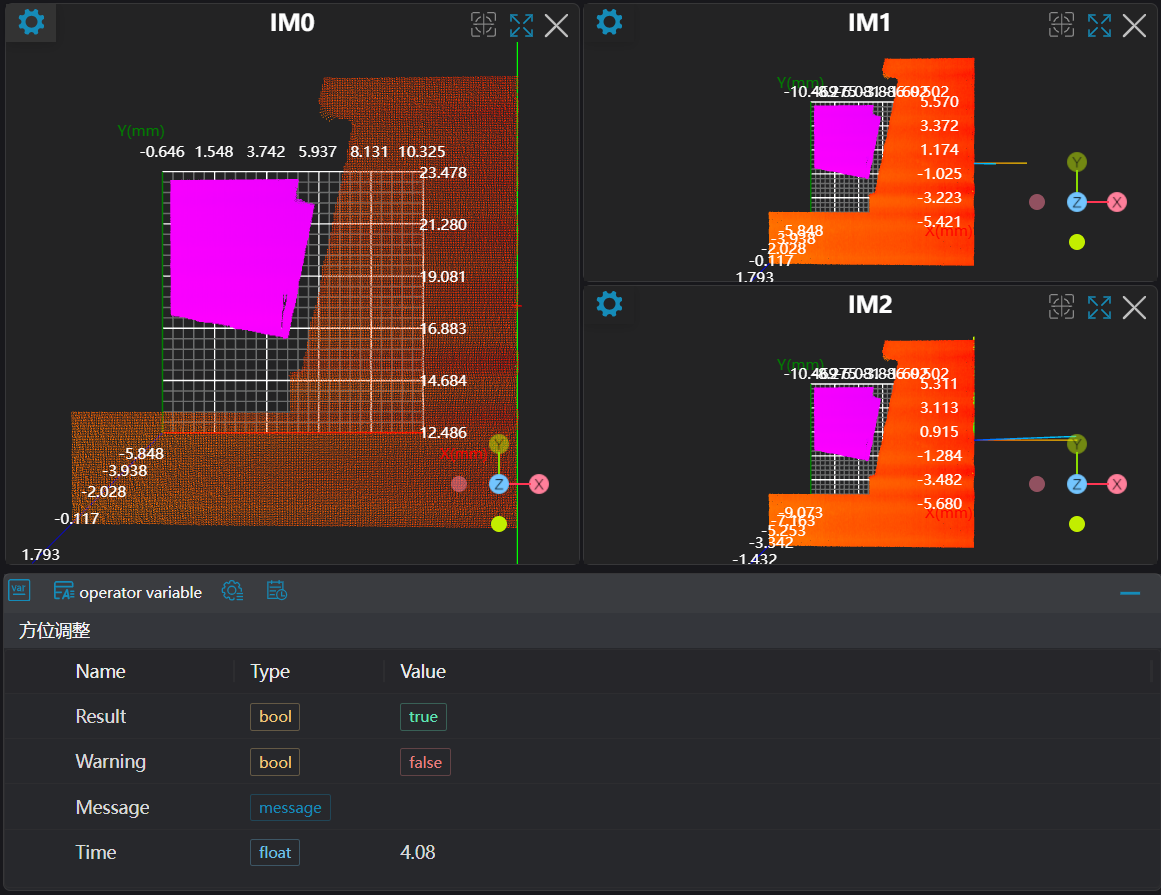Open settings gear in IM1 viewer
1161x895 pixels.
(x=609, y=22)
